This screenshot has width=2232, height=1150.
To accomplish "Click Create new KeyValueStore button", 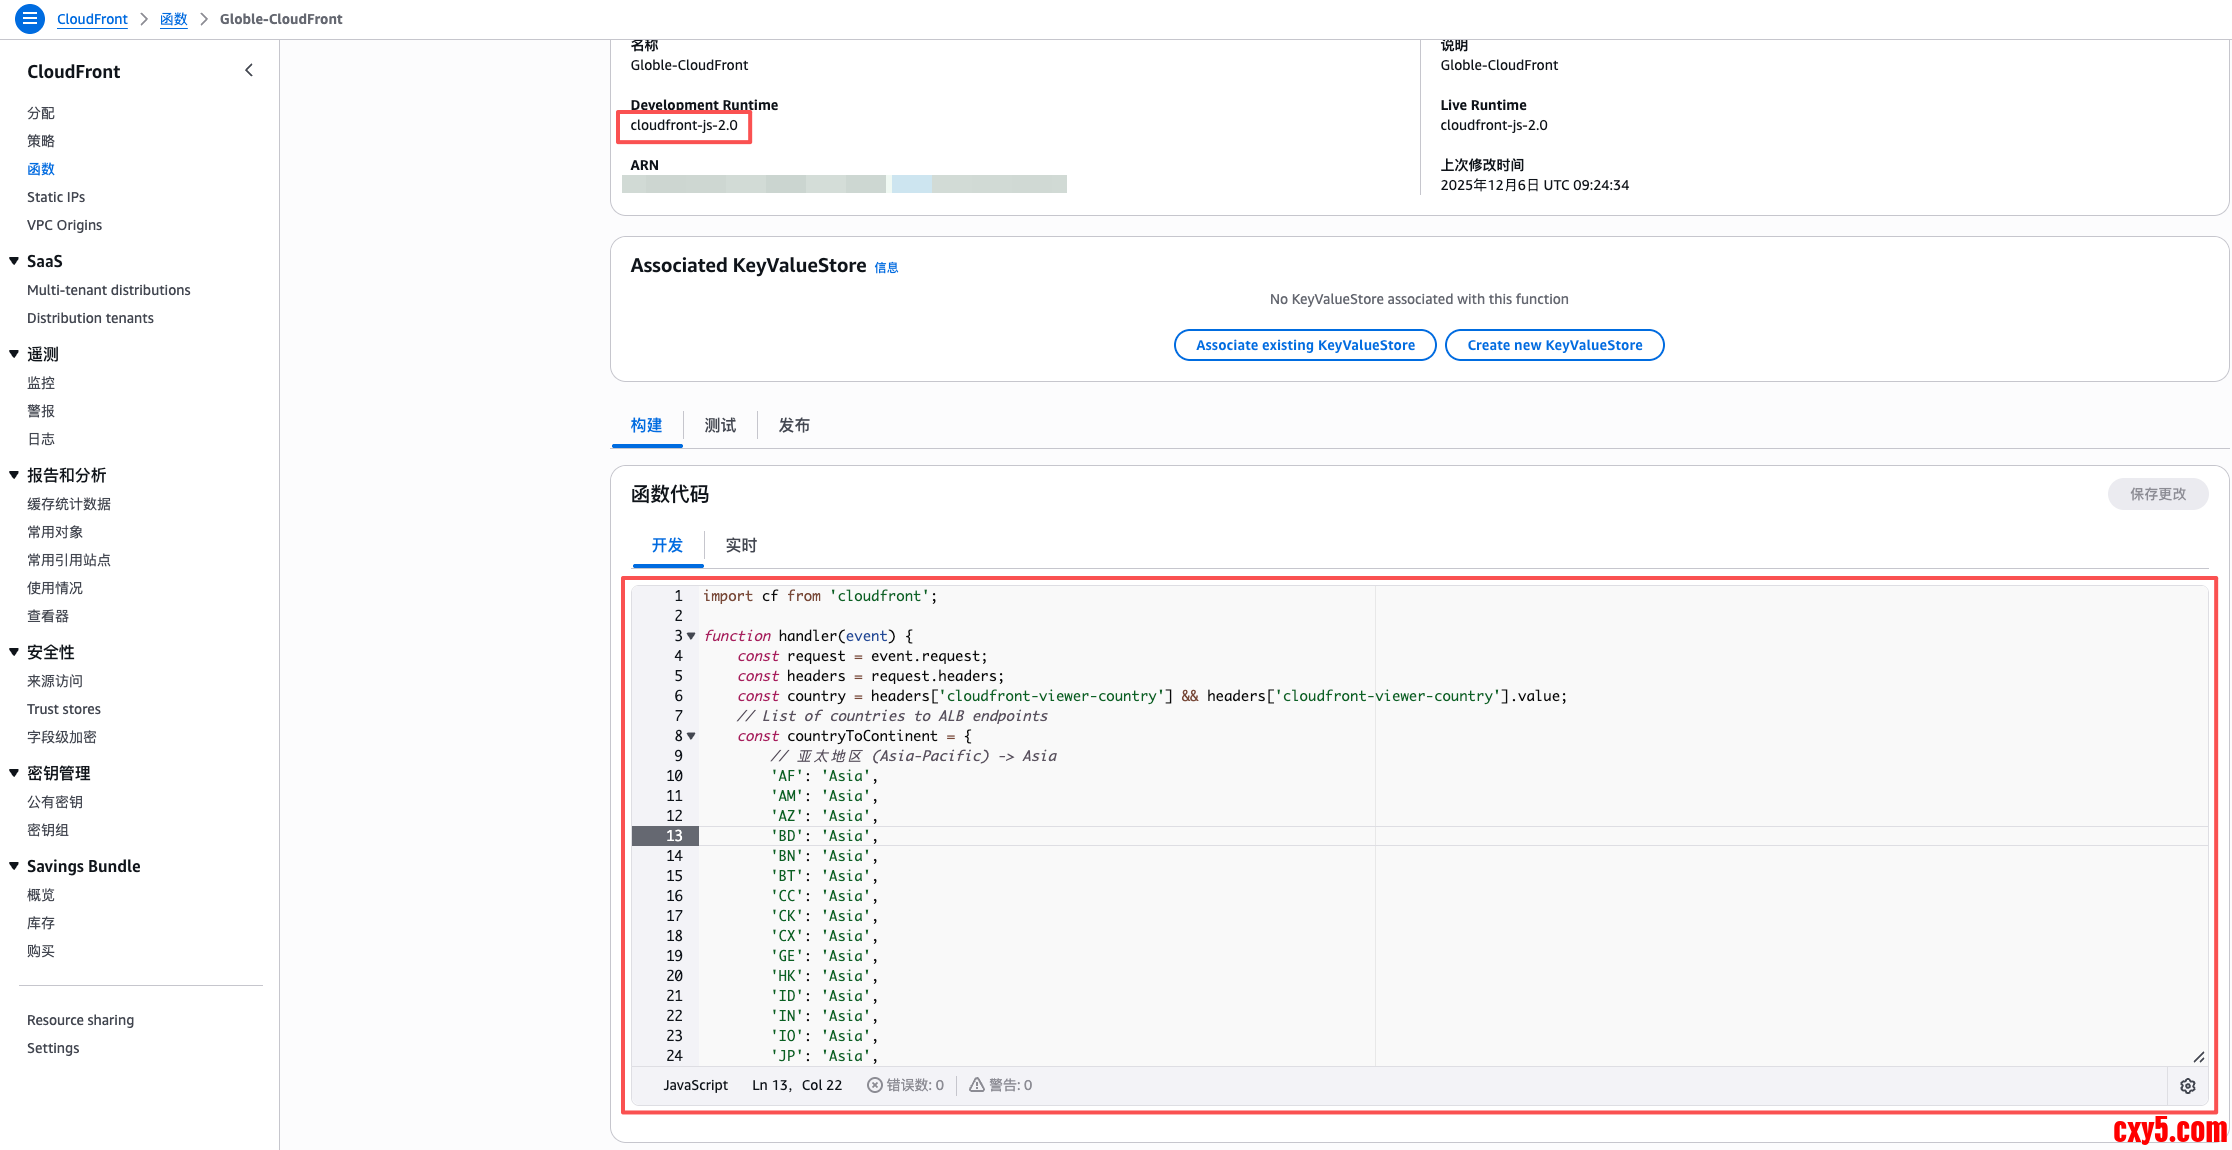I will pyautogui.click(x=1554, y=345).
